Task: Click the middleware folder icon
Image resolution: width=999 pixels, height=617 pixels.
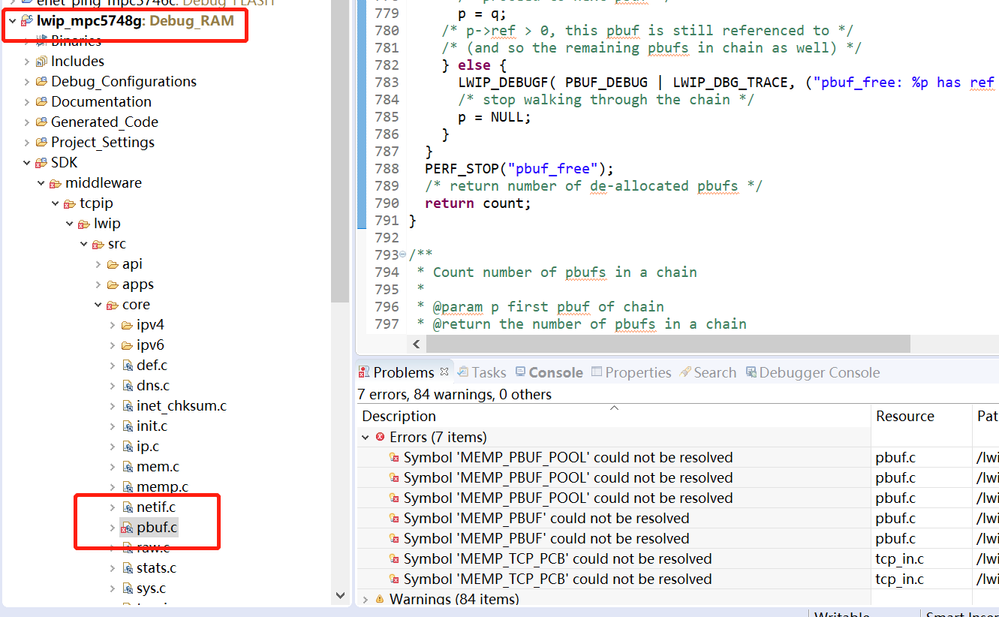Action: point(55,184)
